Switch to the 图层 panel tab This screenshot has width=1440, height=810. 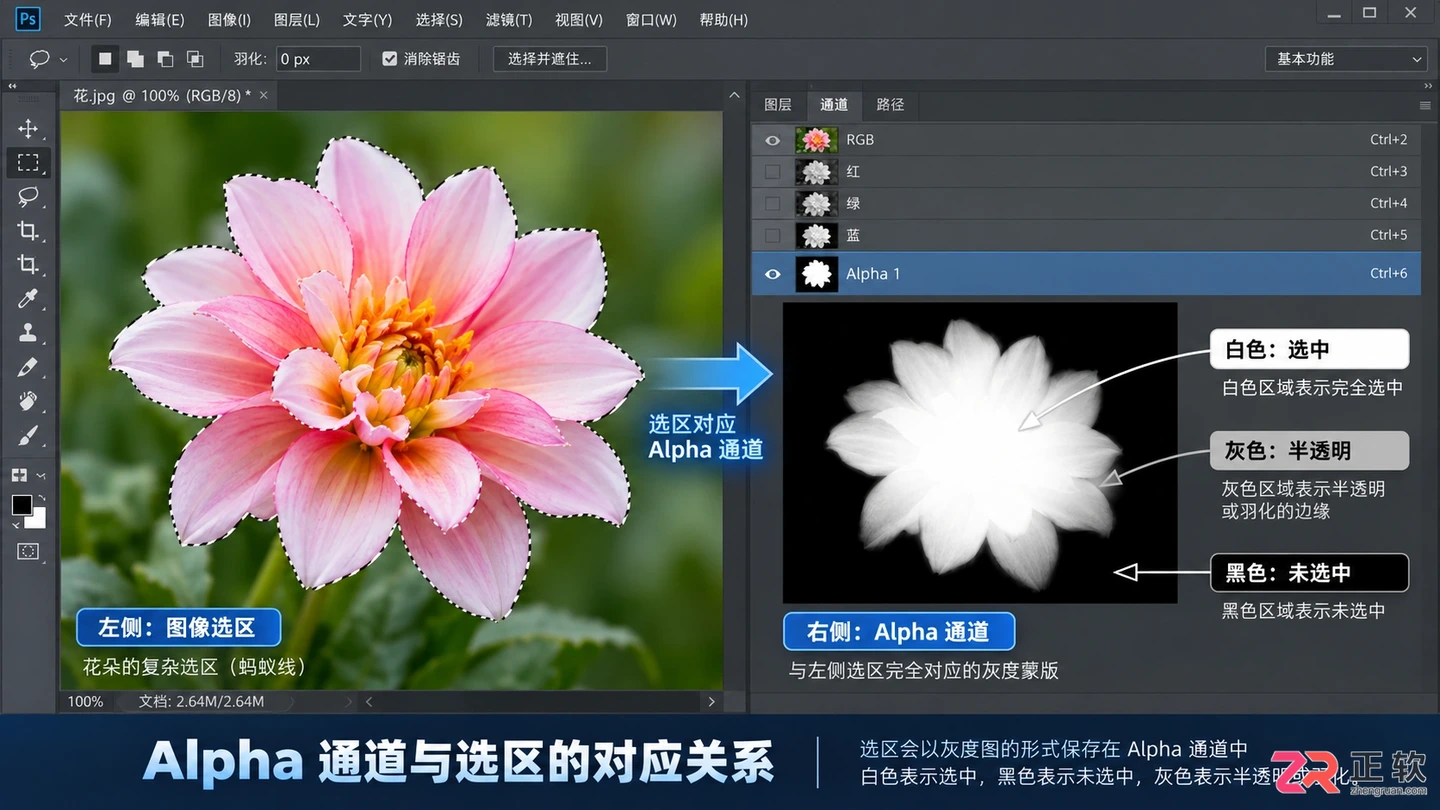tap(778, 104)
